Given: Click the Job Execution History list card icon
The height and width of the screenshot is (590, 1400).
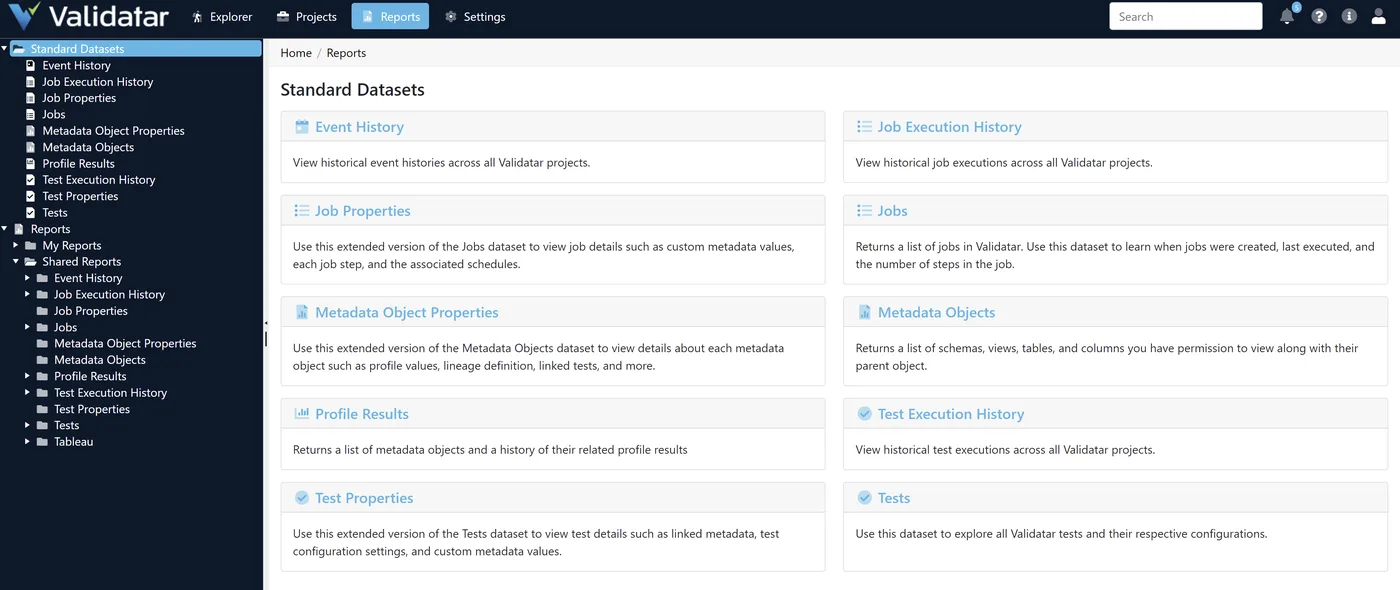Looking at the screenshot, I should coord(865,127).
